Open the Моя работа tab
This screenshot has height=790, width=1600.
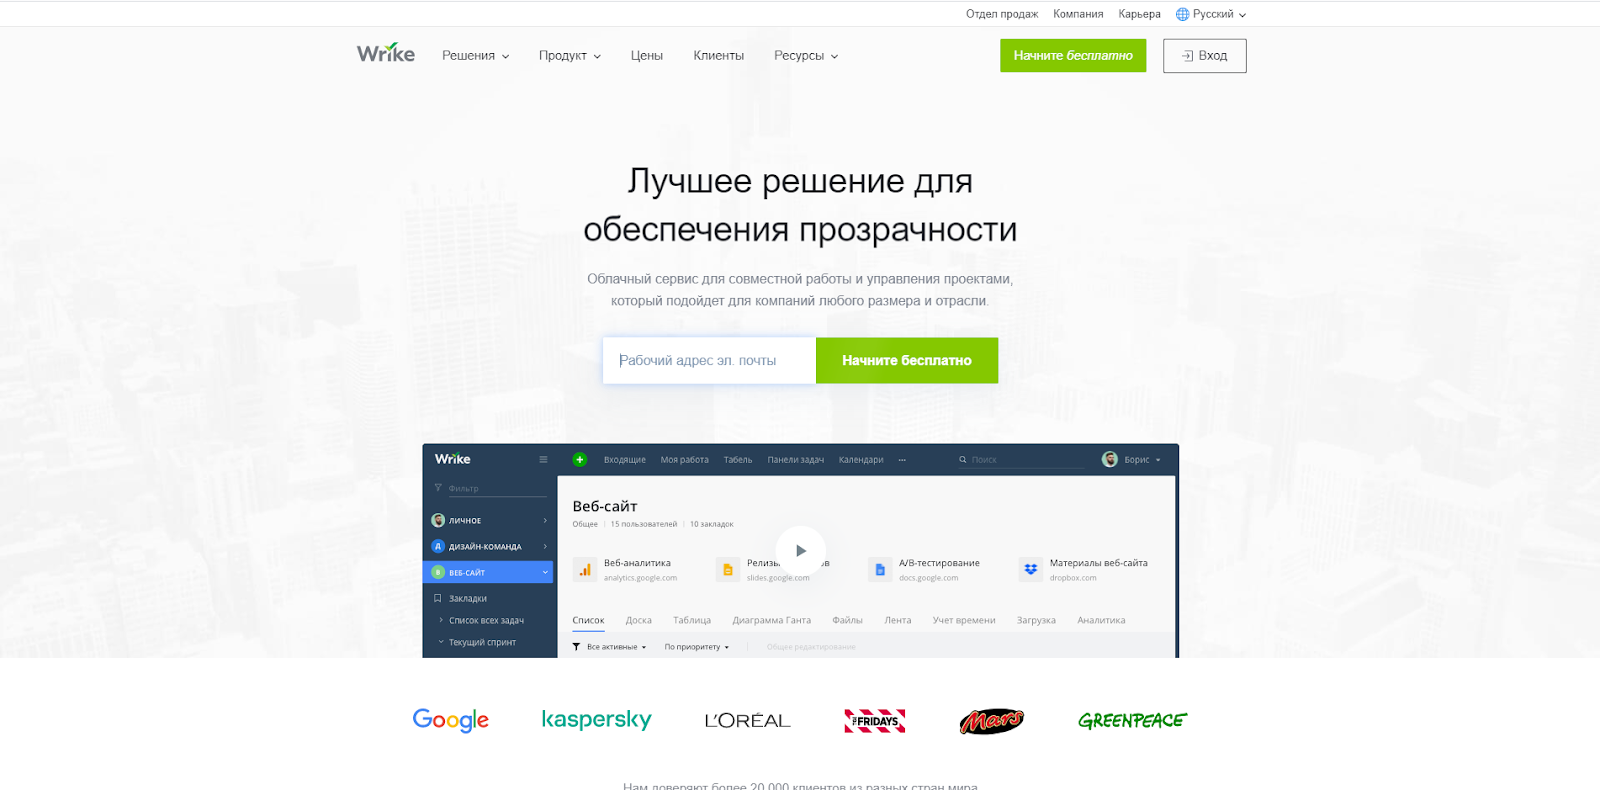[x=685, y=460]
